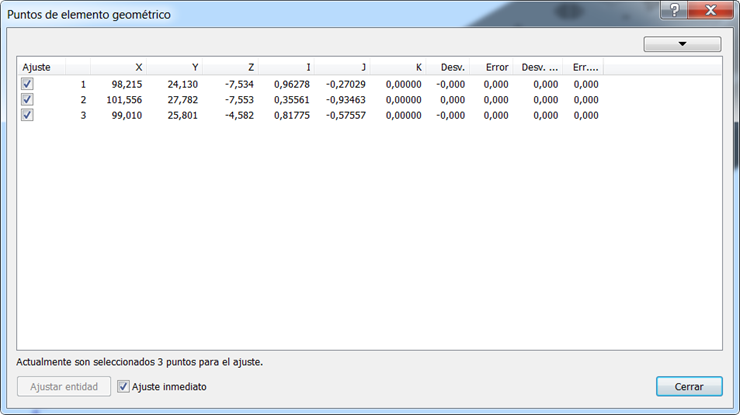The height and width of the screenshot is (415, 740).
Task: Click the truncated 'Err....' column header
Action: point(583,67)
